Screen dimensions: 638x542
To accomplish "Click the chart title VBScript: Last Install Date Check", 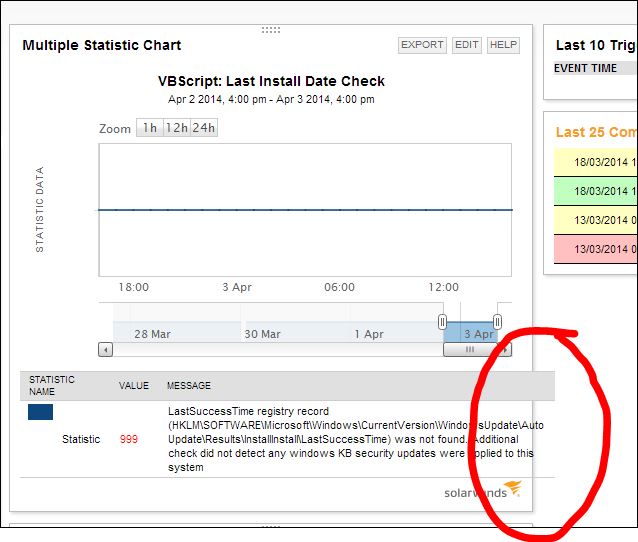I will [271, 81].
